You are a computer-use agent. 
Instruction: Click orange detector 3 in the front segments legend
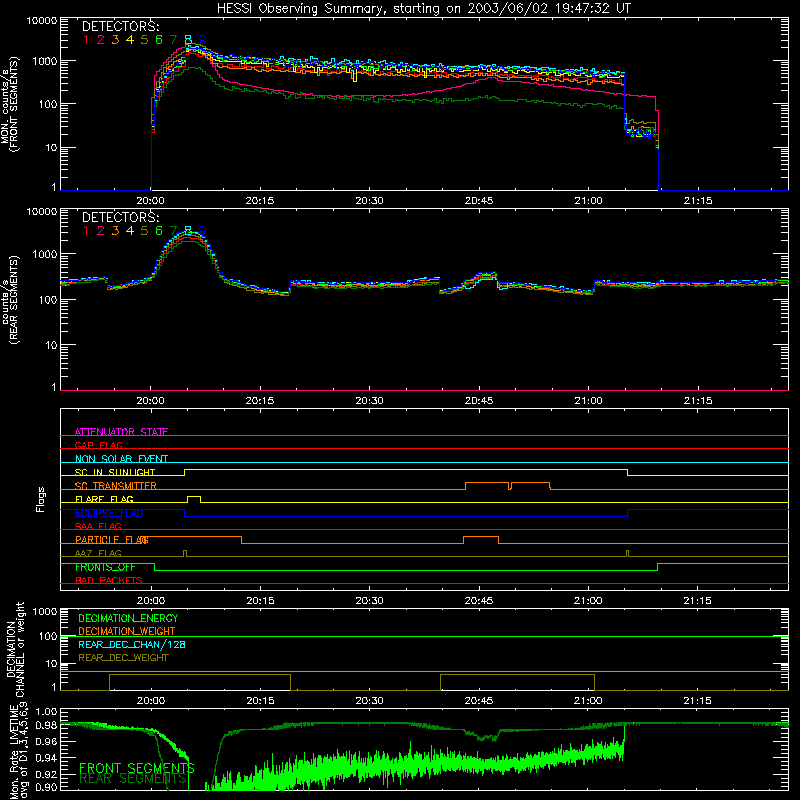coord(115,40)
